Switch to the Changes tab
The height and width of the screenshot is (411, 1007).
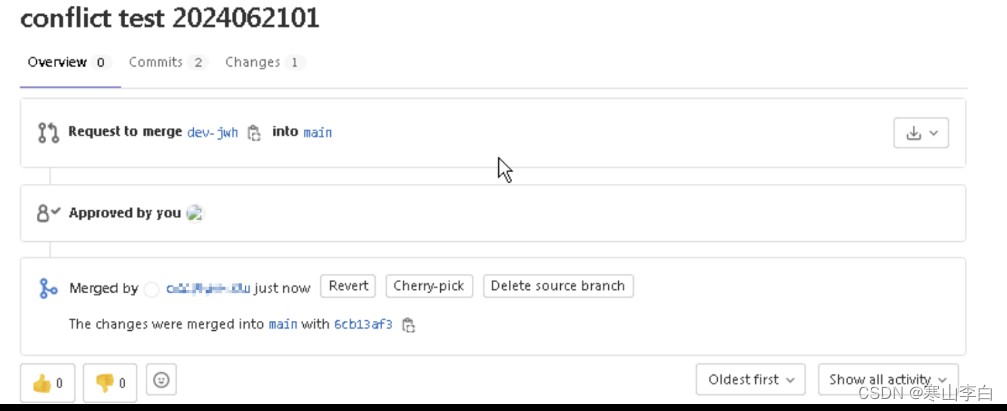264,62
